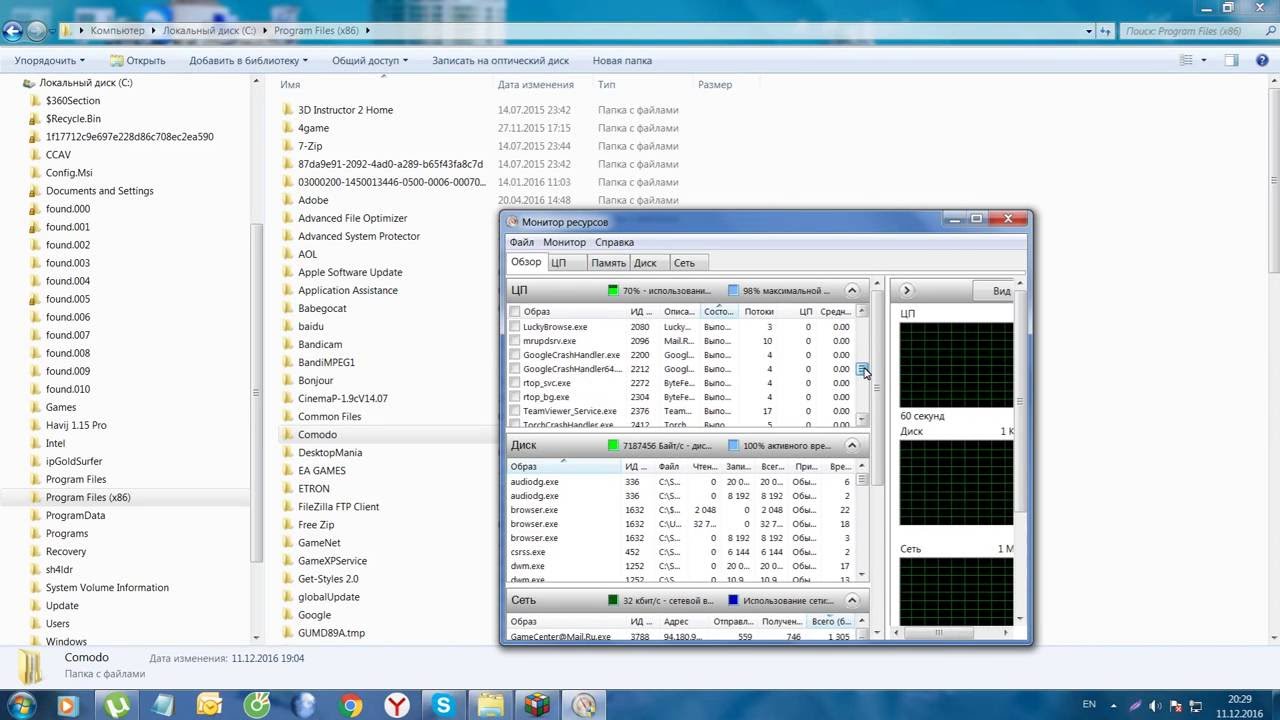Click the blue maximum frequency indicator
This screenshot has width=1280, height=720.
click(733, 291)
